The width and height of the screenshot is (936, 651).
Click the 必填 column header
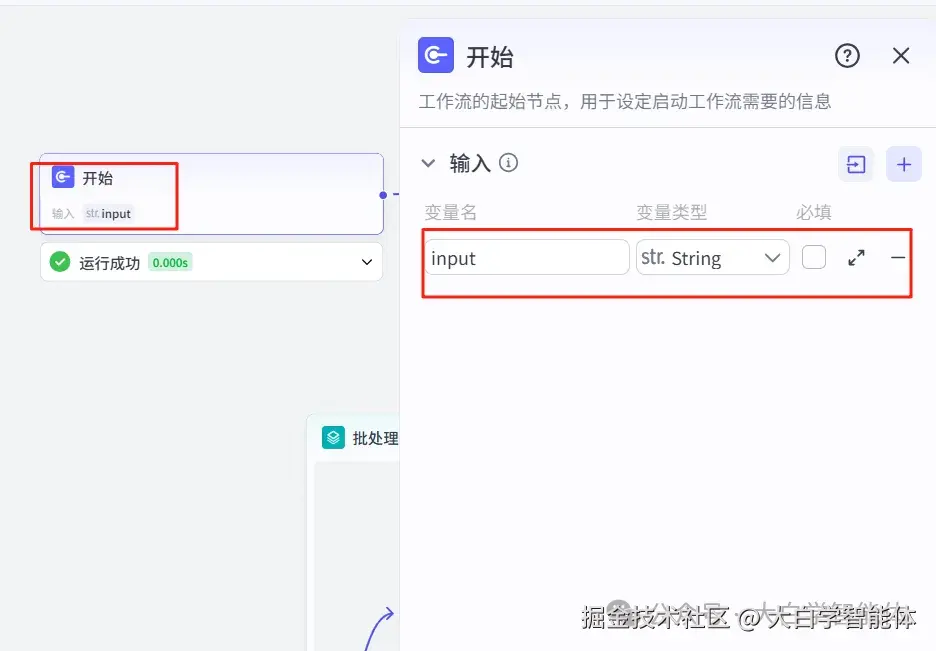(814, 212)
